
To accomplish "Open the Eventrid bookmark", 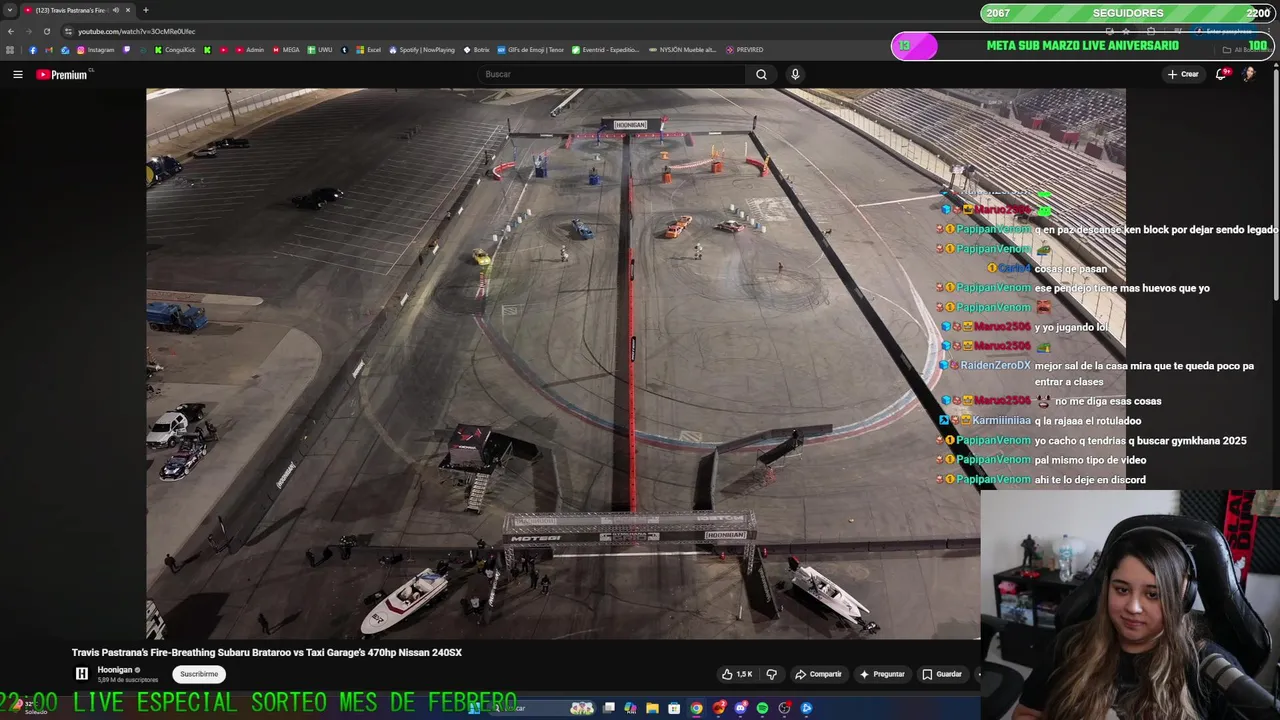I will [x=605, y=50].
